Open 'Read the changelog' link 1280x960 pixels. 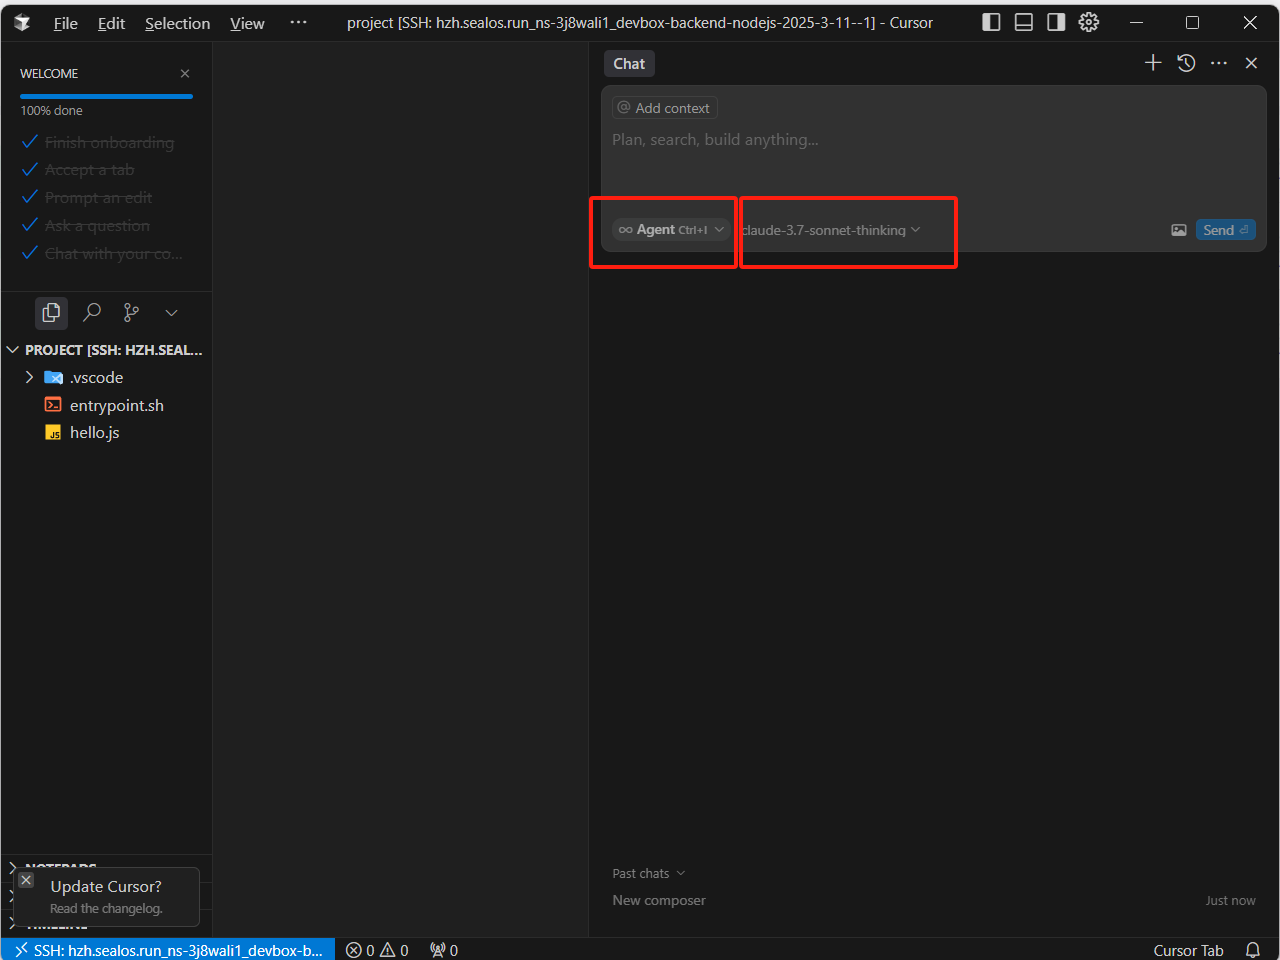(x=104, y=908)
